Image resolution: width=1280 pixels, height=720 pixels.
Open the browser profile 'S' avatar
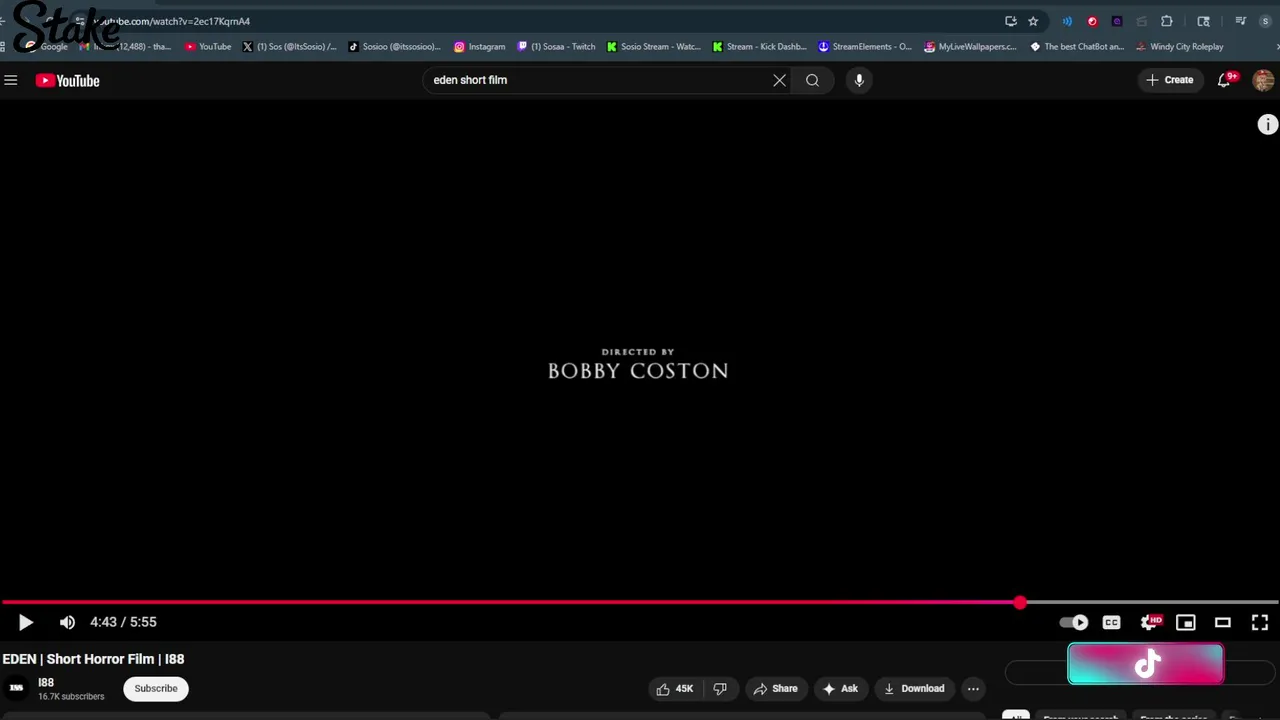(x=1265, y=21)
